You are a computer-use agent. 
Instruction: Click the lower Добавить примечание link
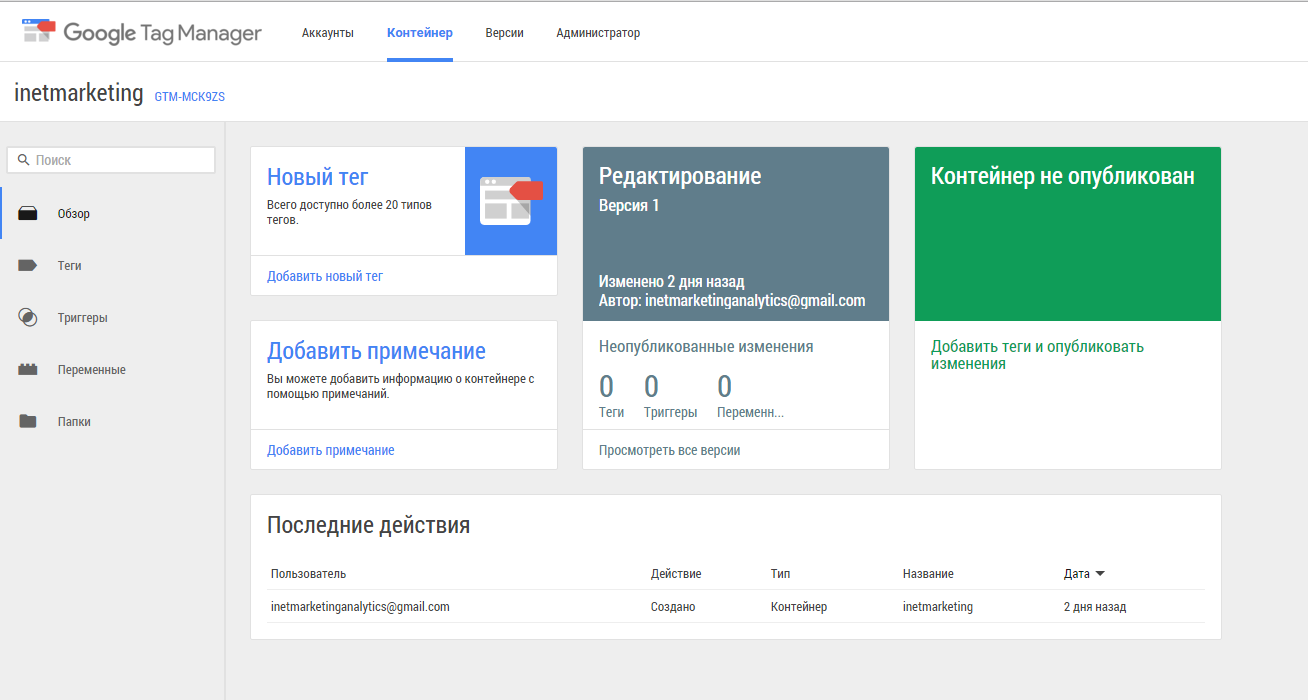click(331, 451)
